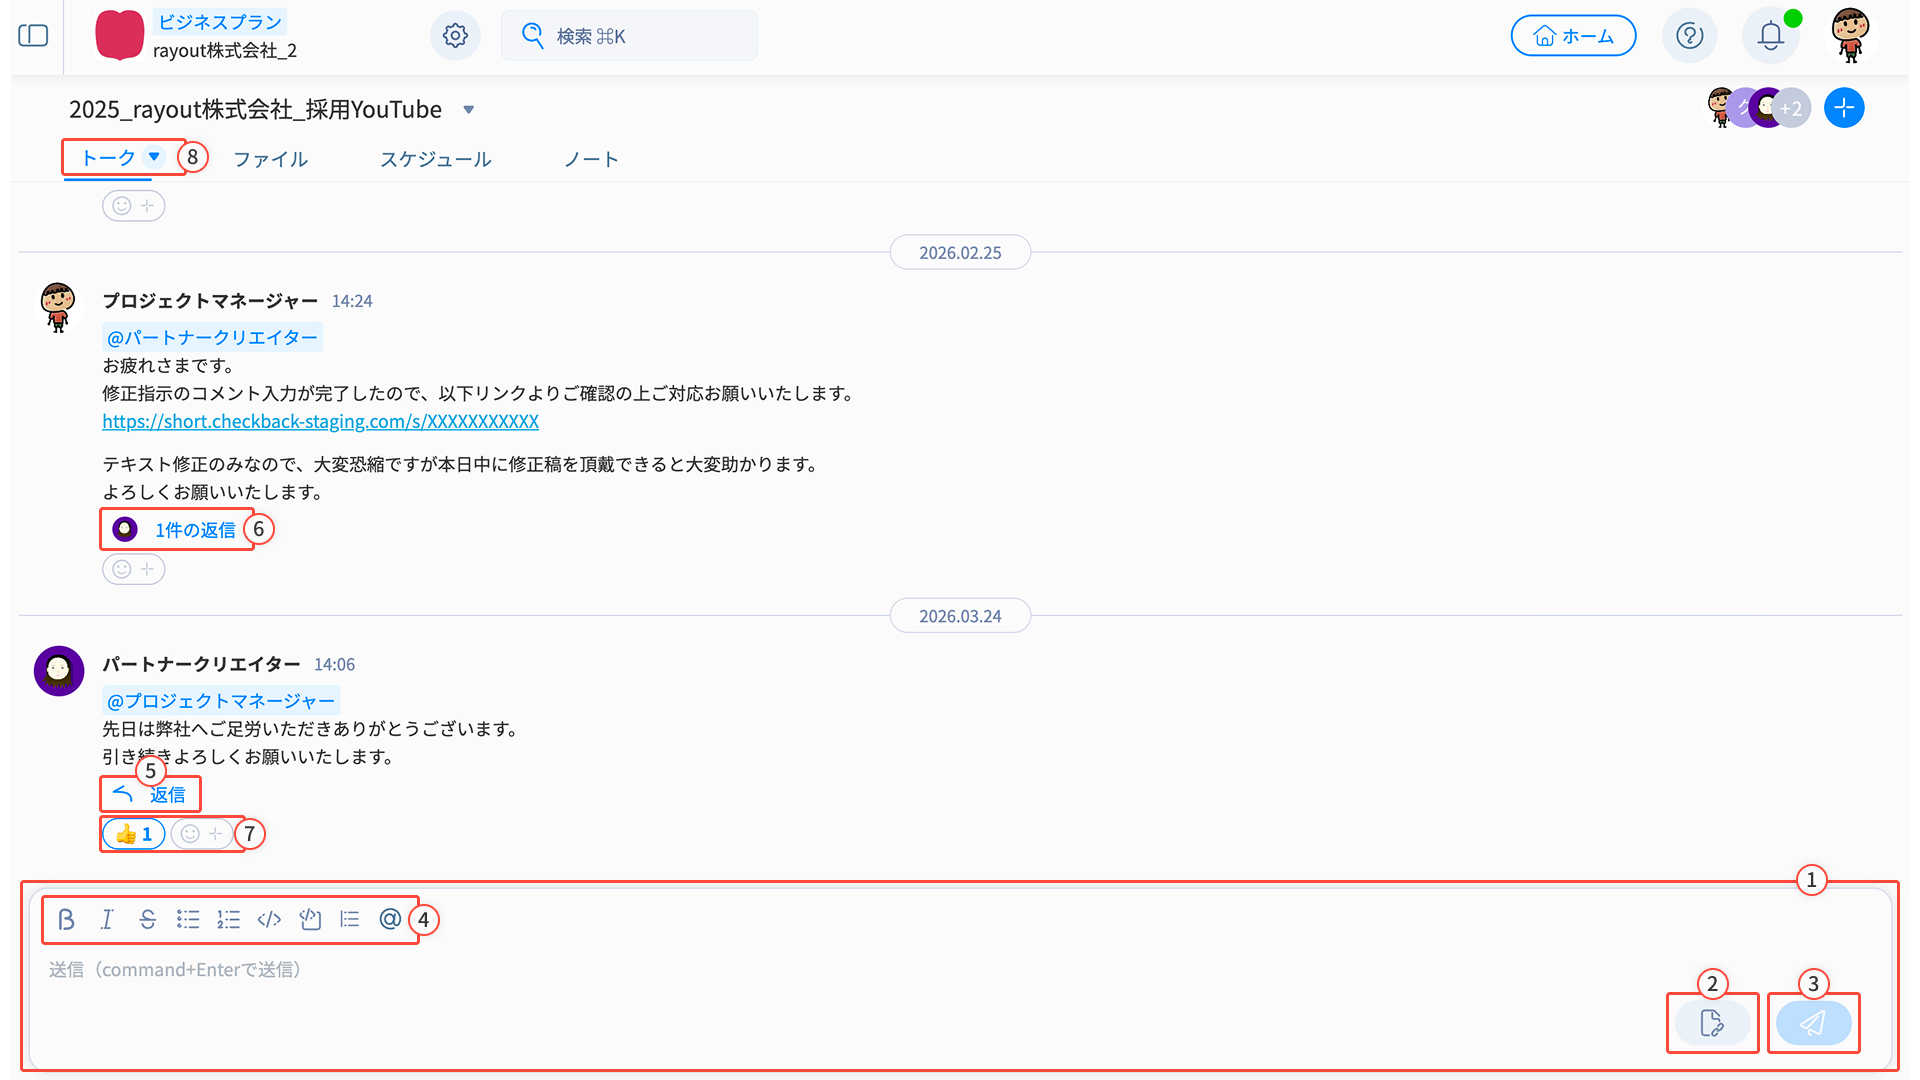The width and height of the screenshot is (1920, 1080).
Task: Open the checkback-staging short link
Action: (320, 422)
